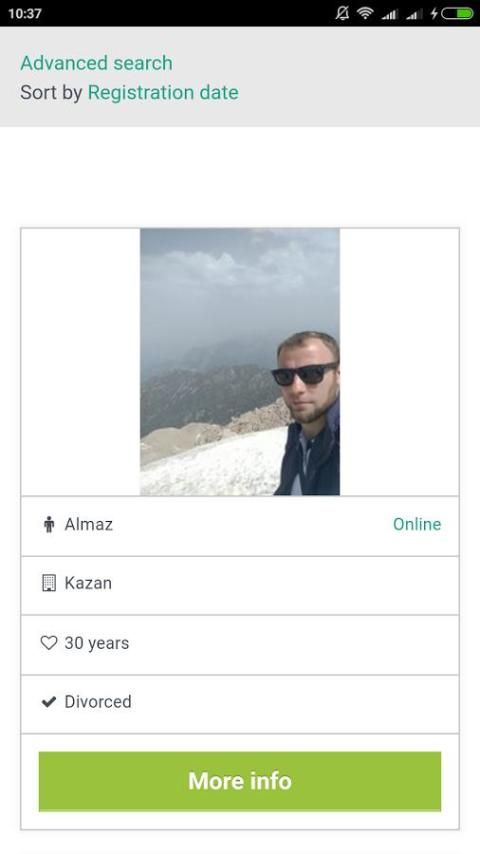Viewport: 480px width, 854px height.
Task: Tap the More info button
Action: [240, 781]
